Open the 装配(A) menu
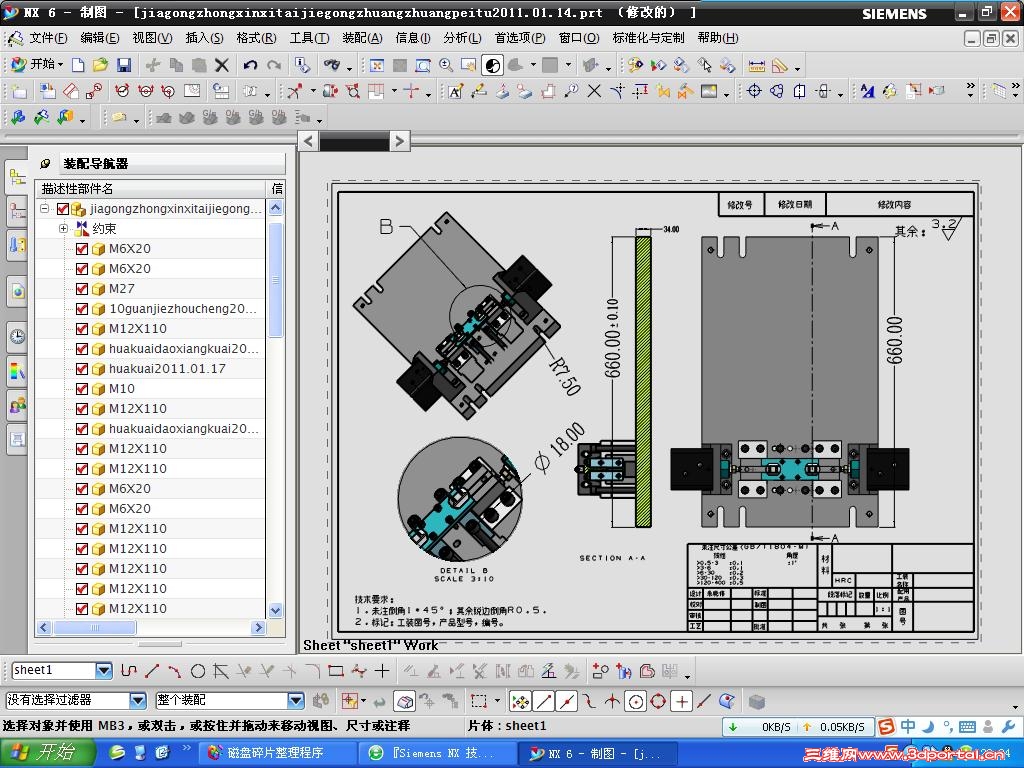 click(x=362, y=38)
